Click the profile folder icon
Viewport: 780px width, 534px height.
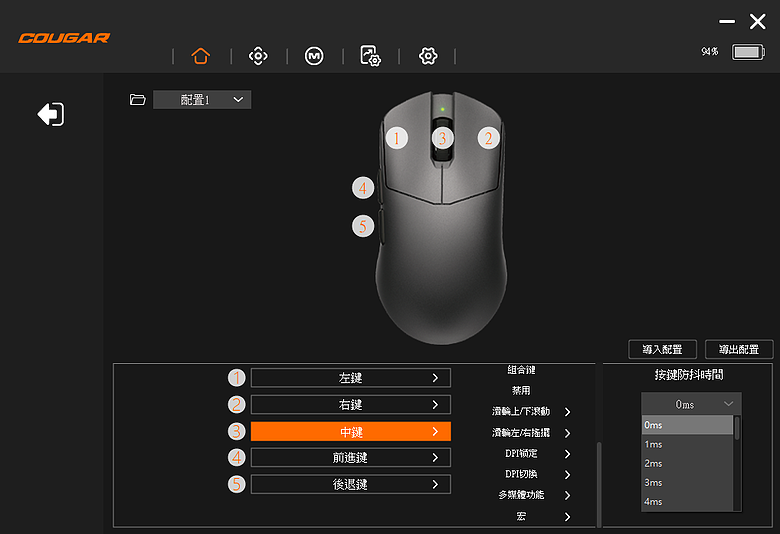(137, 100)
